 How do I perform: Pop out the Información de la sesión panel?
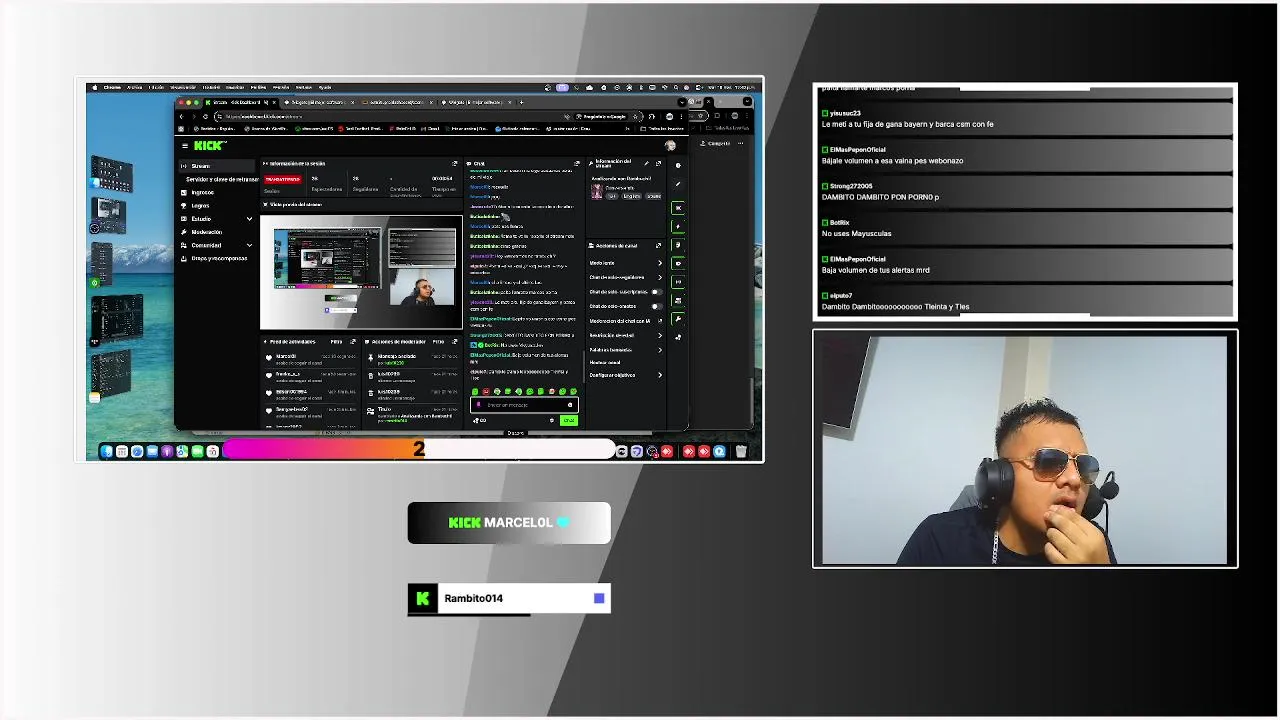pos(455,163)
